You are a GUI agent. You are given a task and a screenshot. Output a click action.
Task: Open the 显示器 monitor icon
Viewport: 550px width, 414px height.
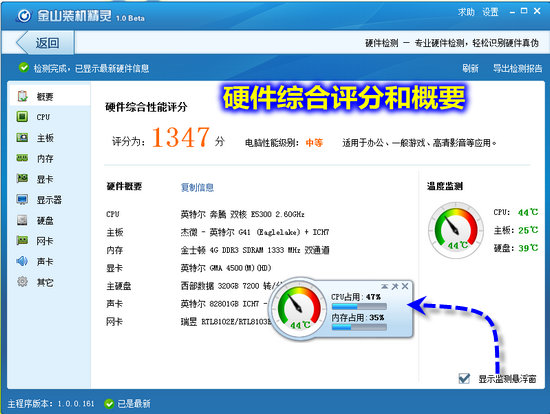pyautogui.click(x=22, y=200)
